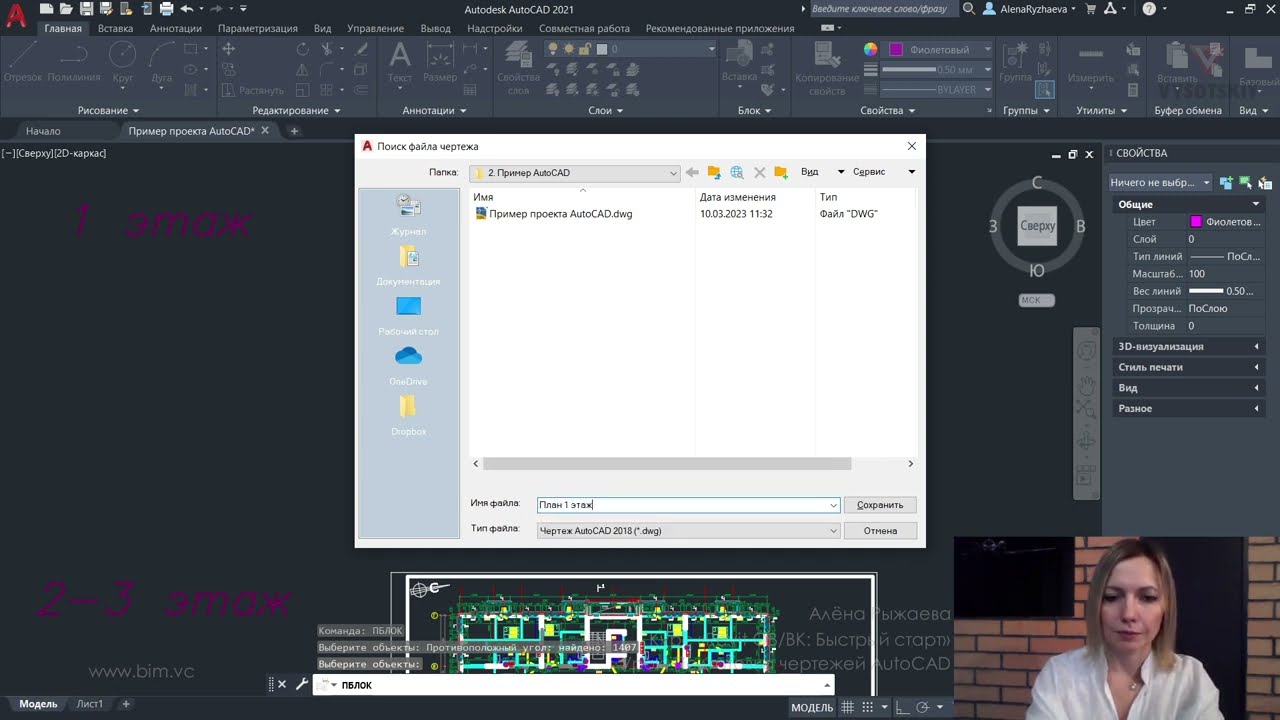The width and height of the screenshot is (1280, 720).
Task: Select the Дуга arc tool
Action: tap(162, 62)
